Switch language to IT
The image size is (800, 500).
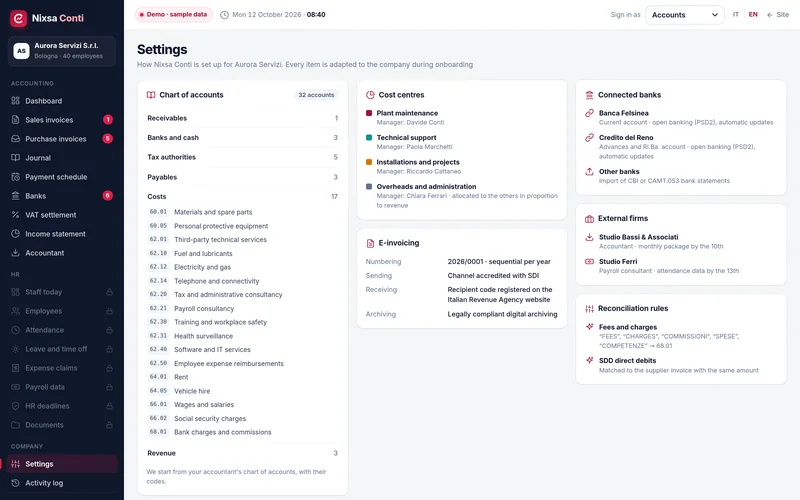(736, 15)
